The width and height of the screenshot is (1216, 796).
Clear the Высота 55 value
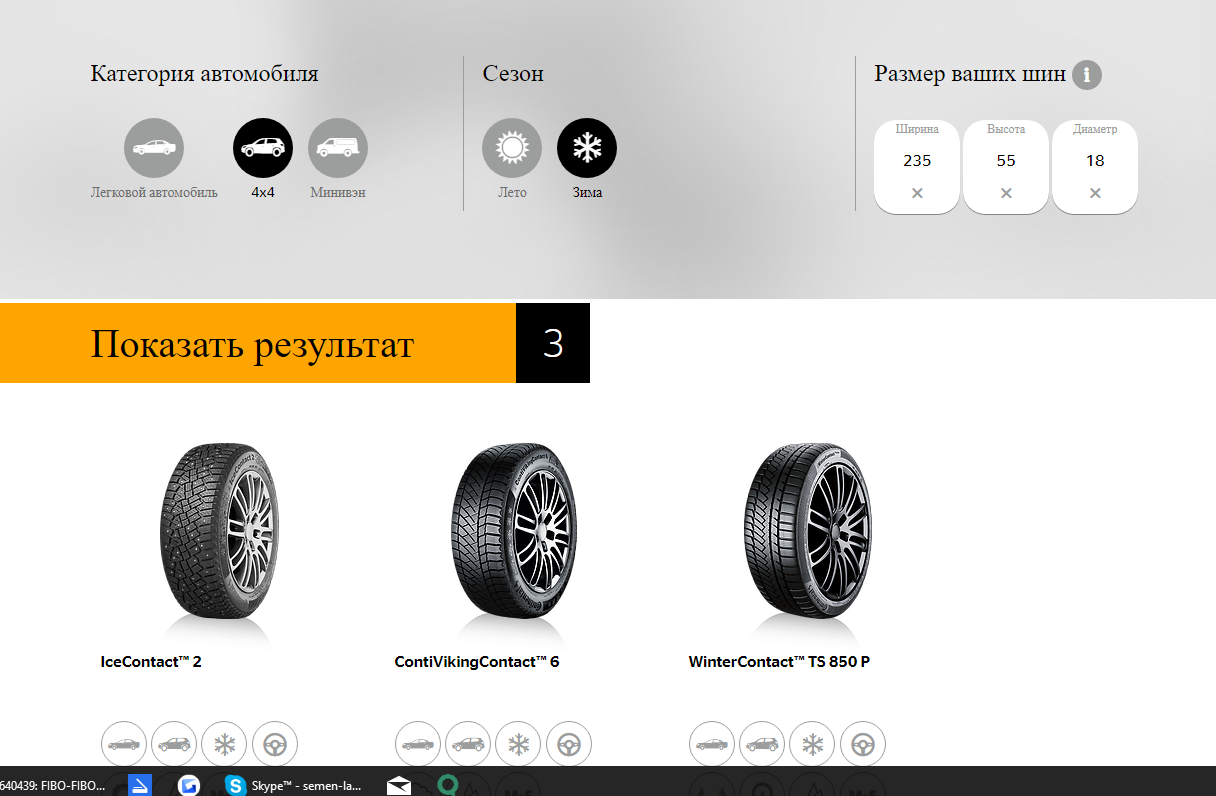[1006, 193]
